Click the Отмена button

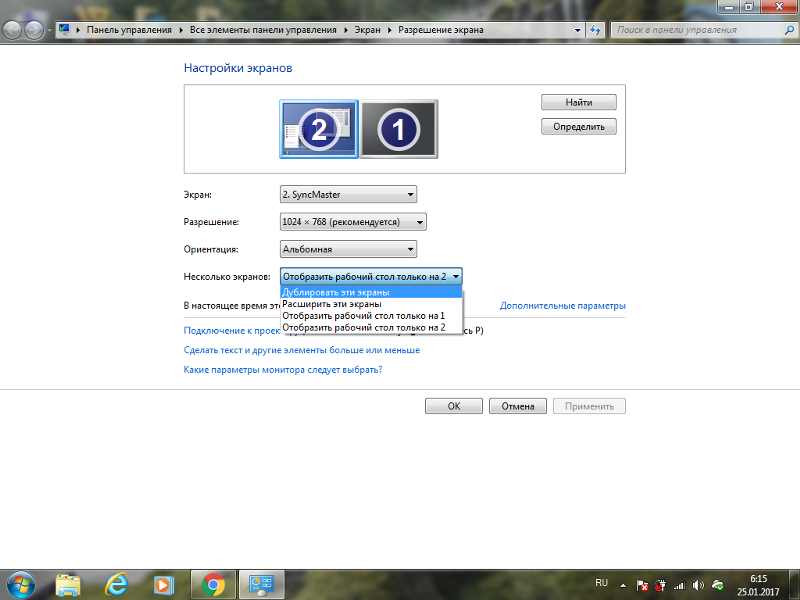point(518,406)
